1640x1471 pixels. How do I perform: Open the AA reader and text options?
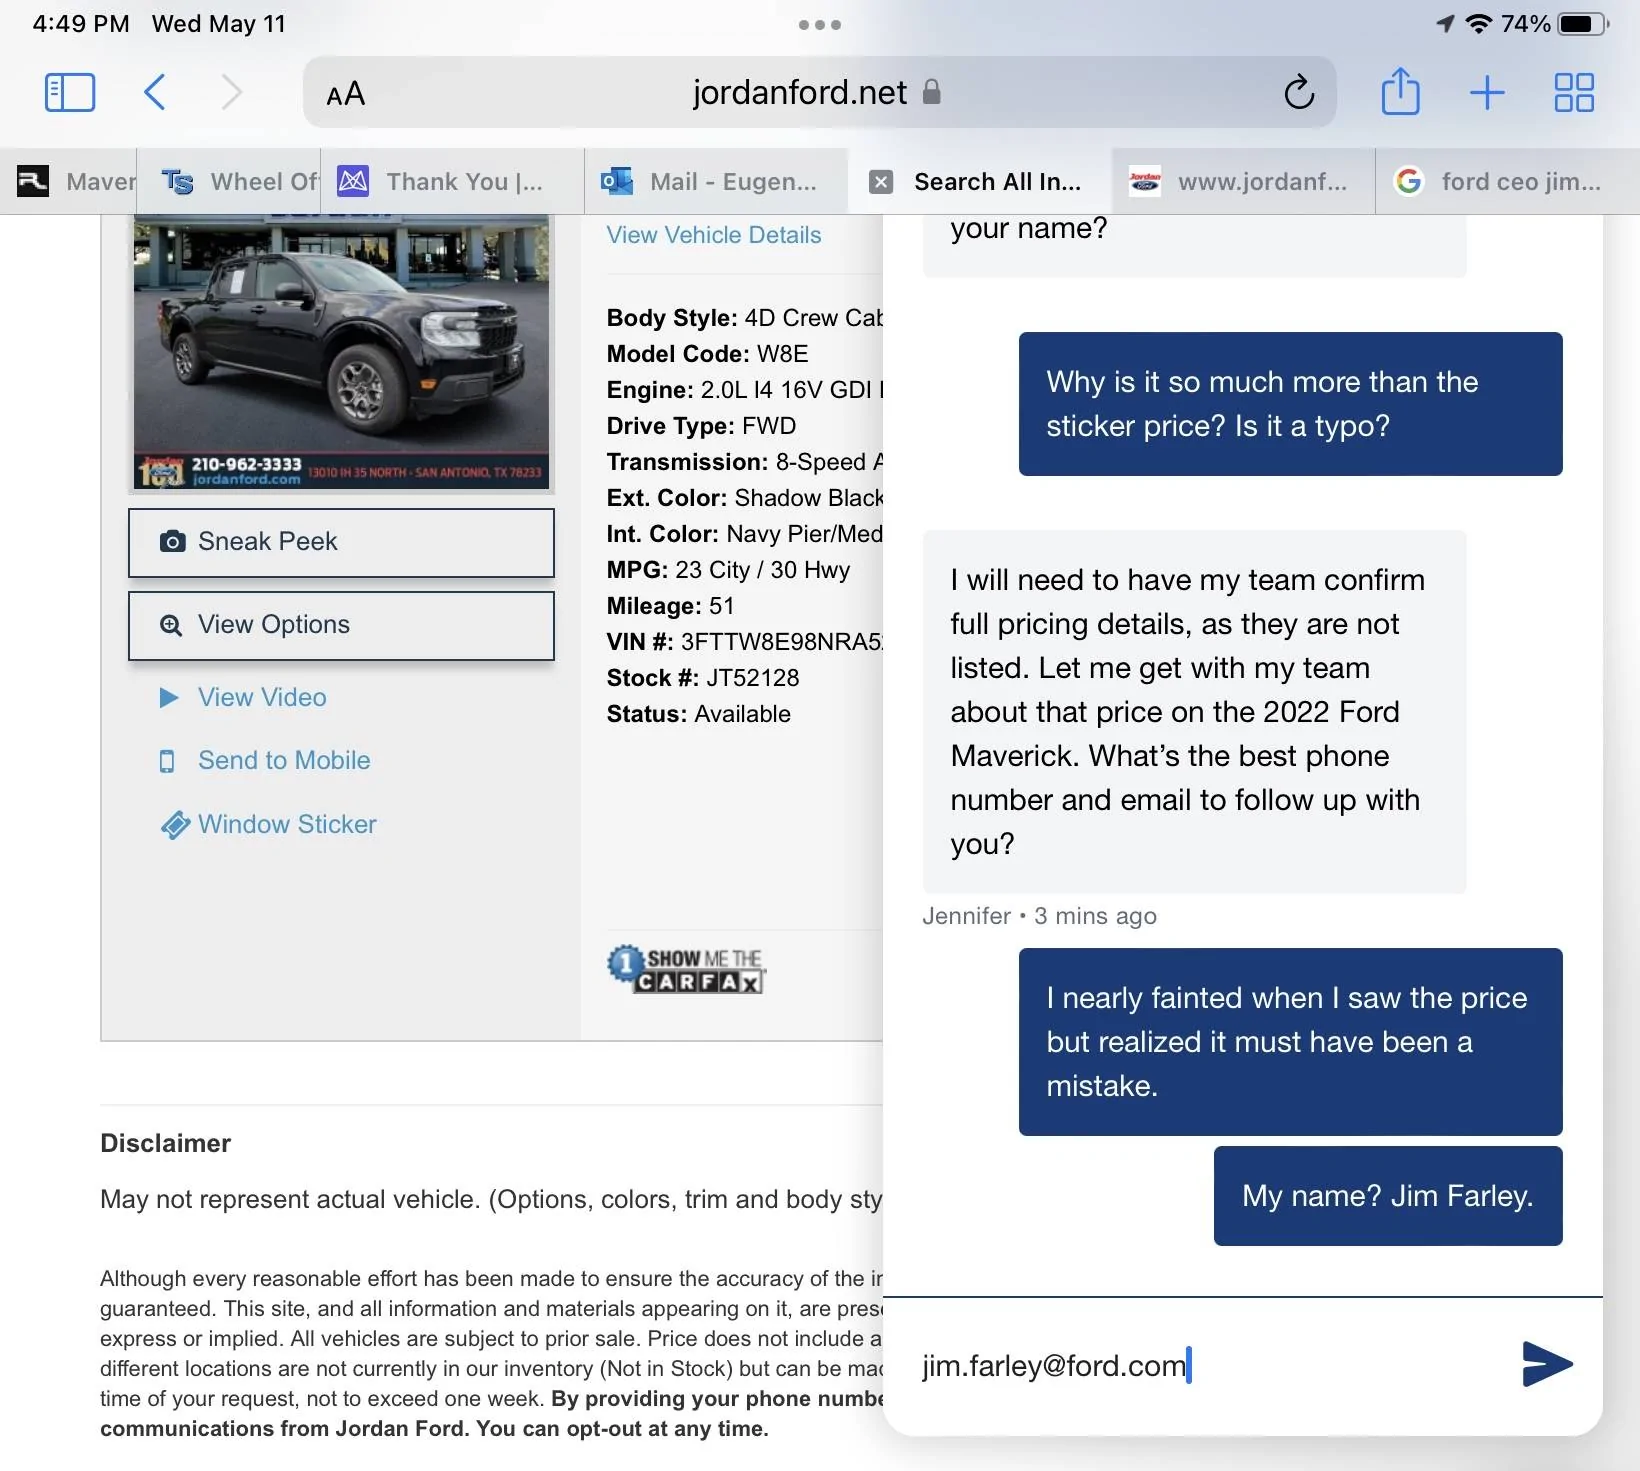(346, 94)
